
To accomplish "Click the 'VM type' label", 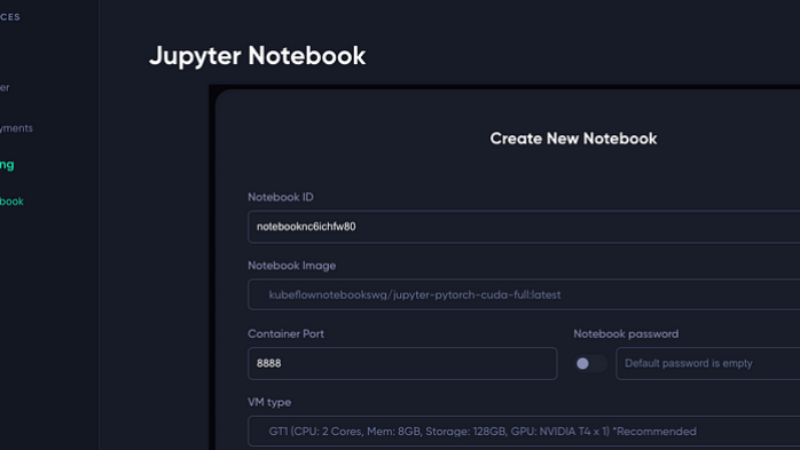I will click(x=269, y=402).
